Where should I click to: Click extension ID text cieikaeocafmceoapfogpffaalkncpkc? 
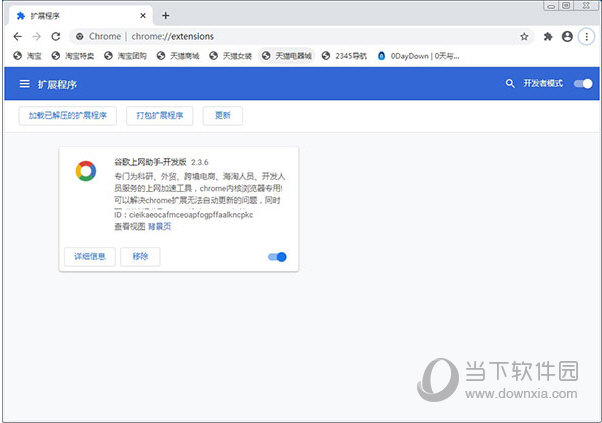[191, 215]
